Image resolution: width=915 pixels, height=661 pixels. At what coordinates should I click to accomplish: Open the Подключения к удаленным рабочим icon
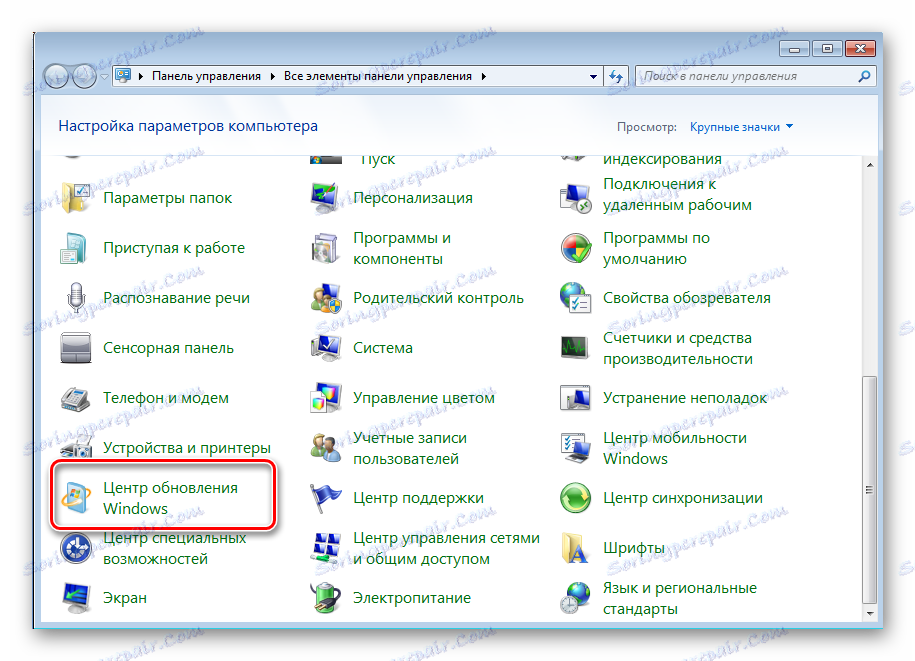(575, 198)
